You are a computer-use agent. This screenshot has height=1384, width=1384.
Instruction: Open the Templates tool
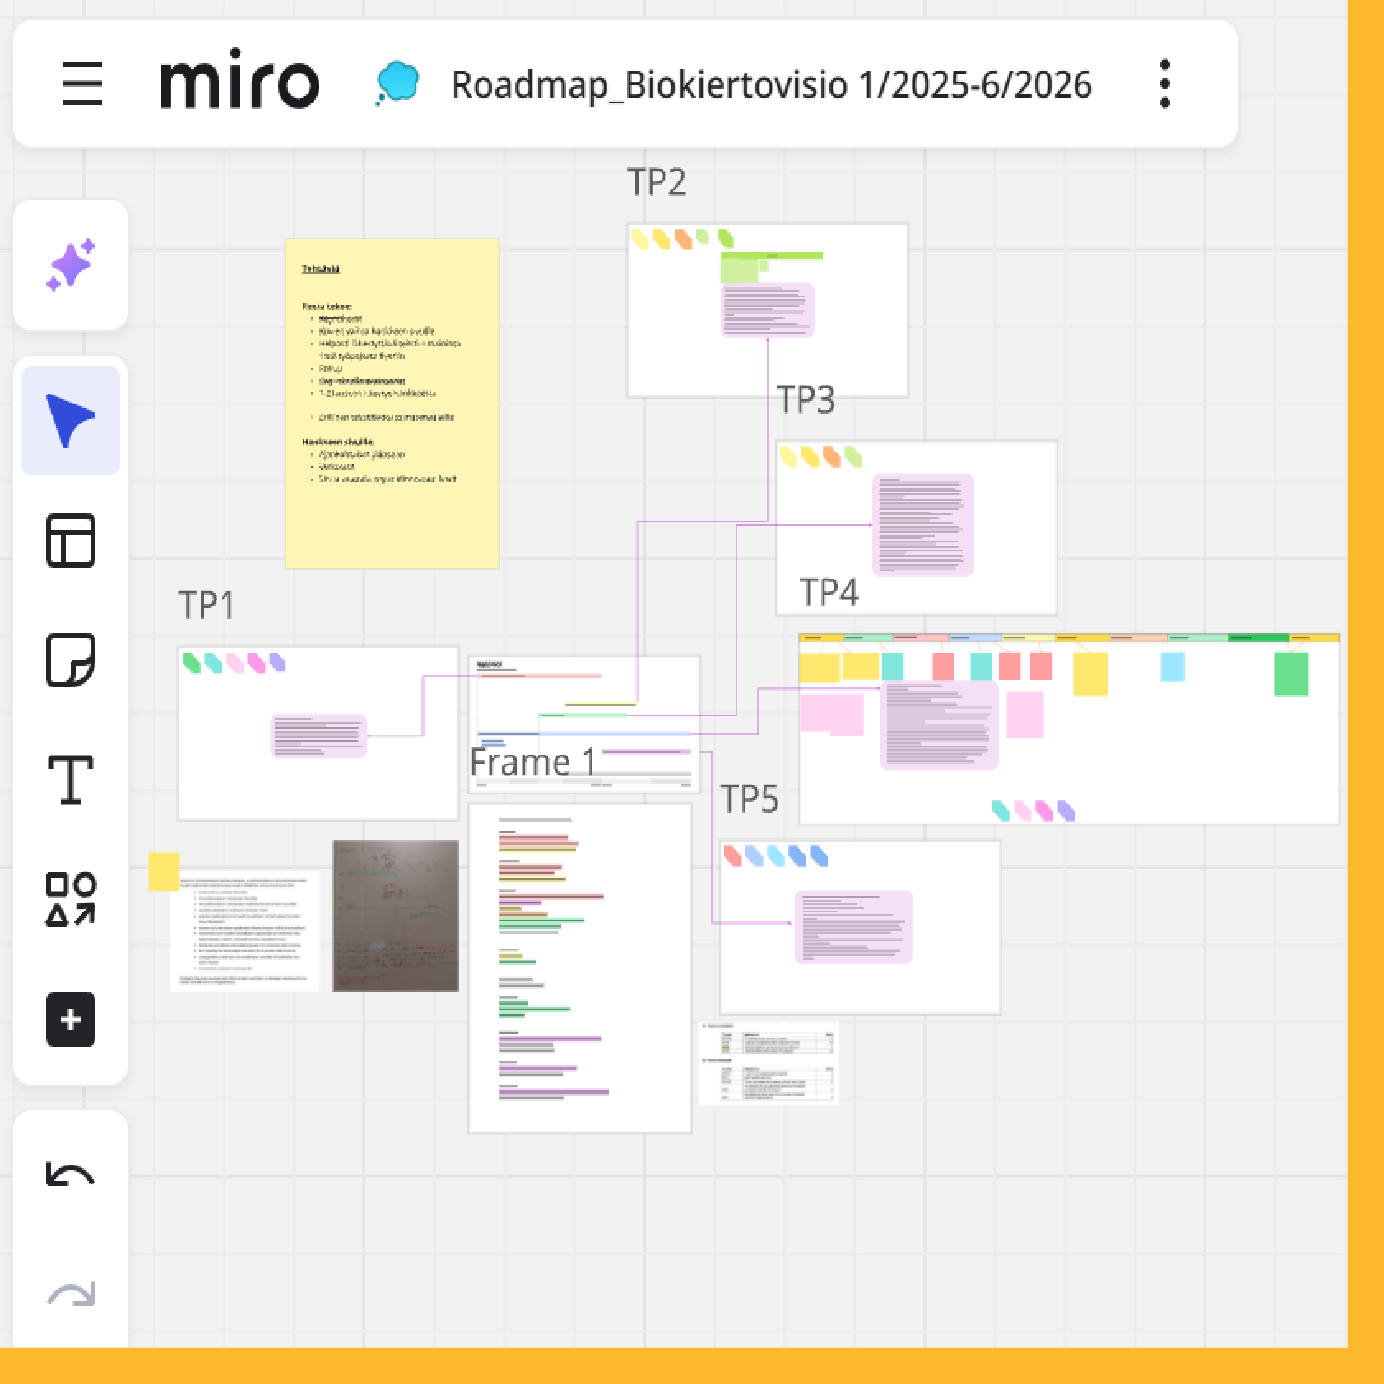(x=71, y=541)
